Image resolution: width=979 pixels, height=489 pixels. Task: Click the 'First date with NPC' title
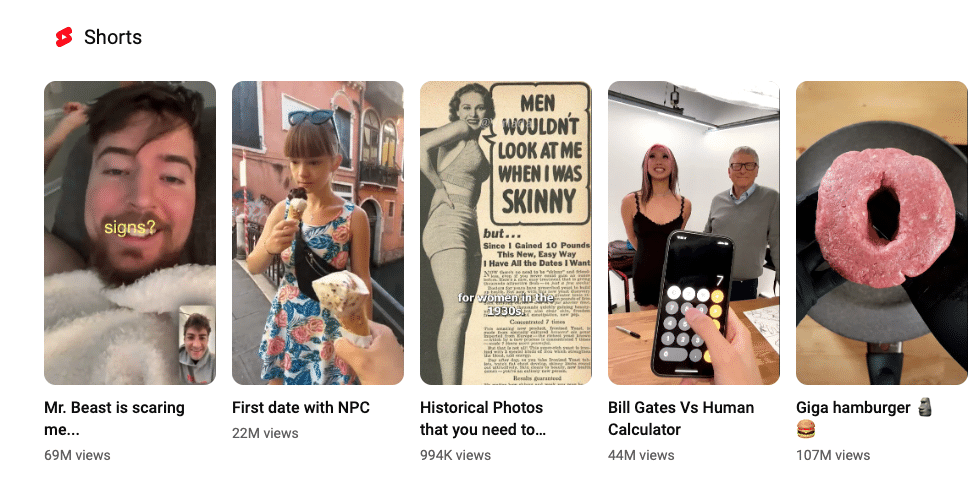coord(301,408)
